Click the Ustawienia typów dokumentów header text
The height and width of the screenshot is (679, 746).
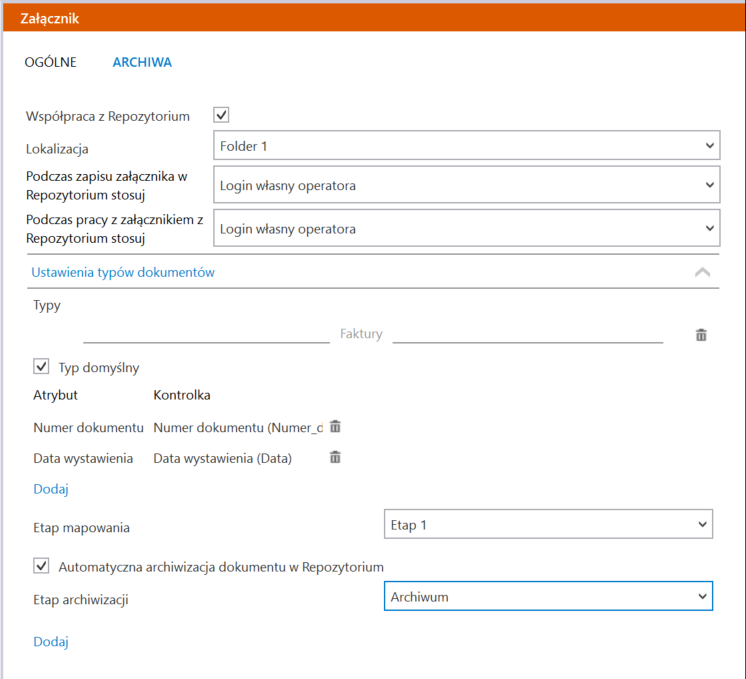coord(123,273)
